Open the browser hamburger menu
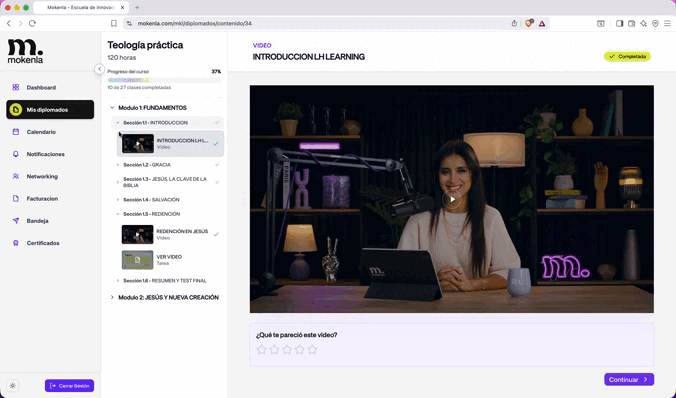The height and width of the screenshot is (398, 676). (667, 23)
